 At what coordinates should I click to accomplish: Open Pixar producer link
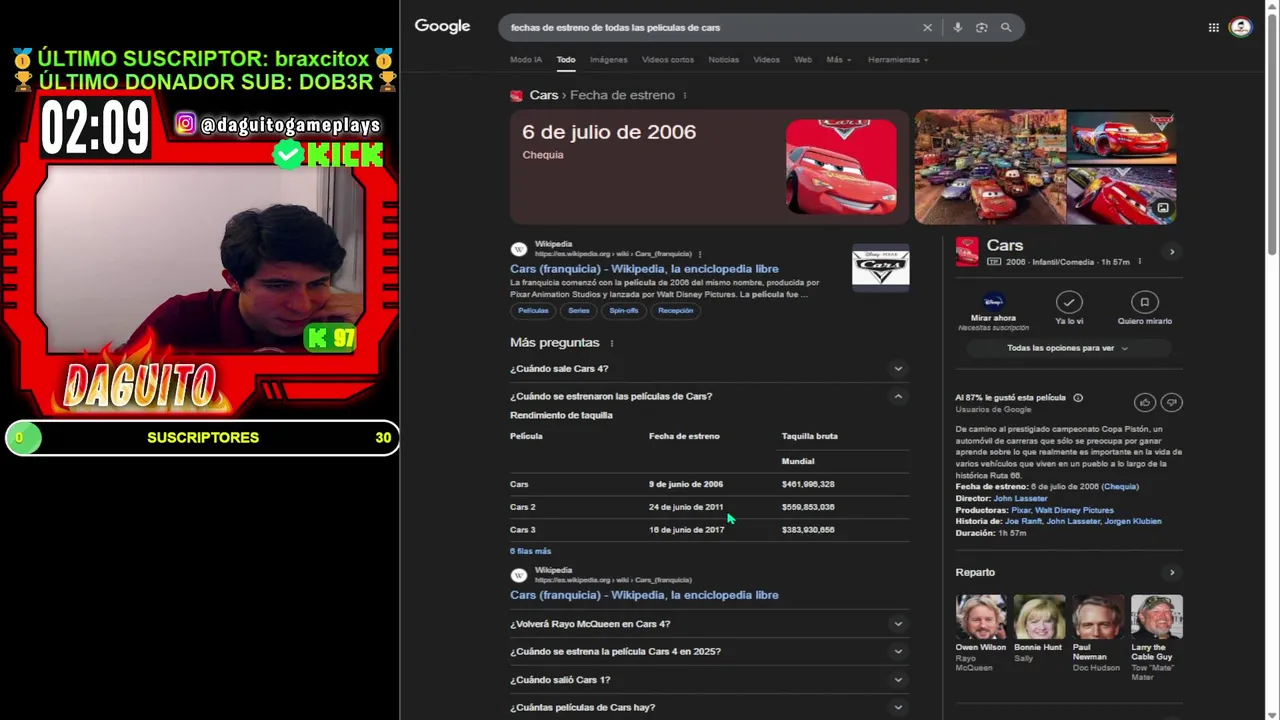tap(1020, 510)
